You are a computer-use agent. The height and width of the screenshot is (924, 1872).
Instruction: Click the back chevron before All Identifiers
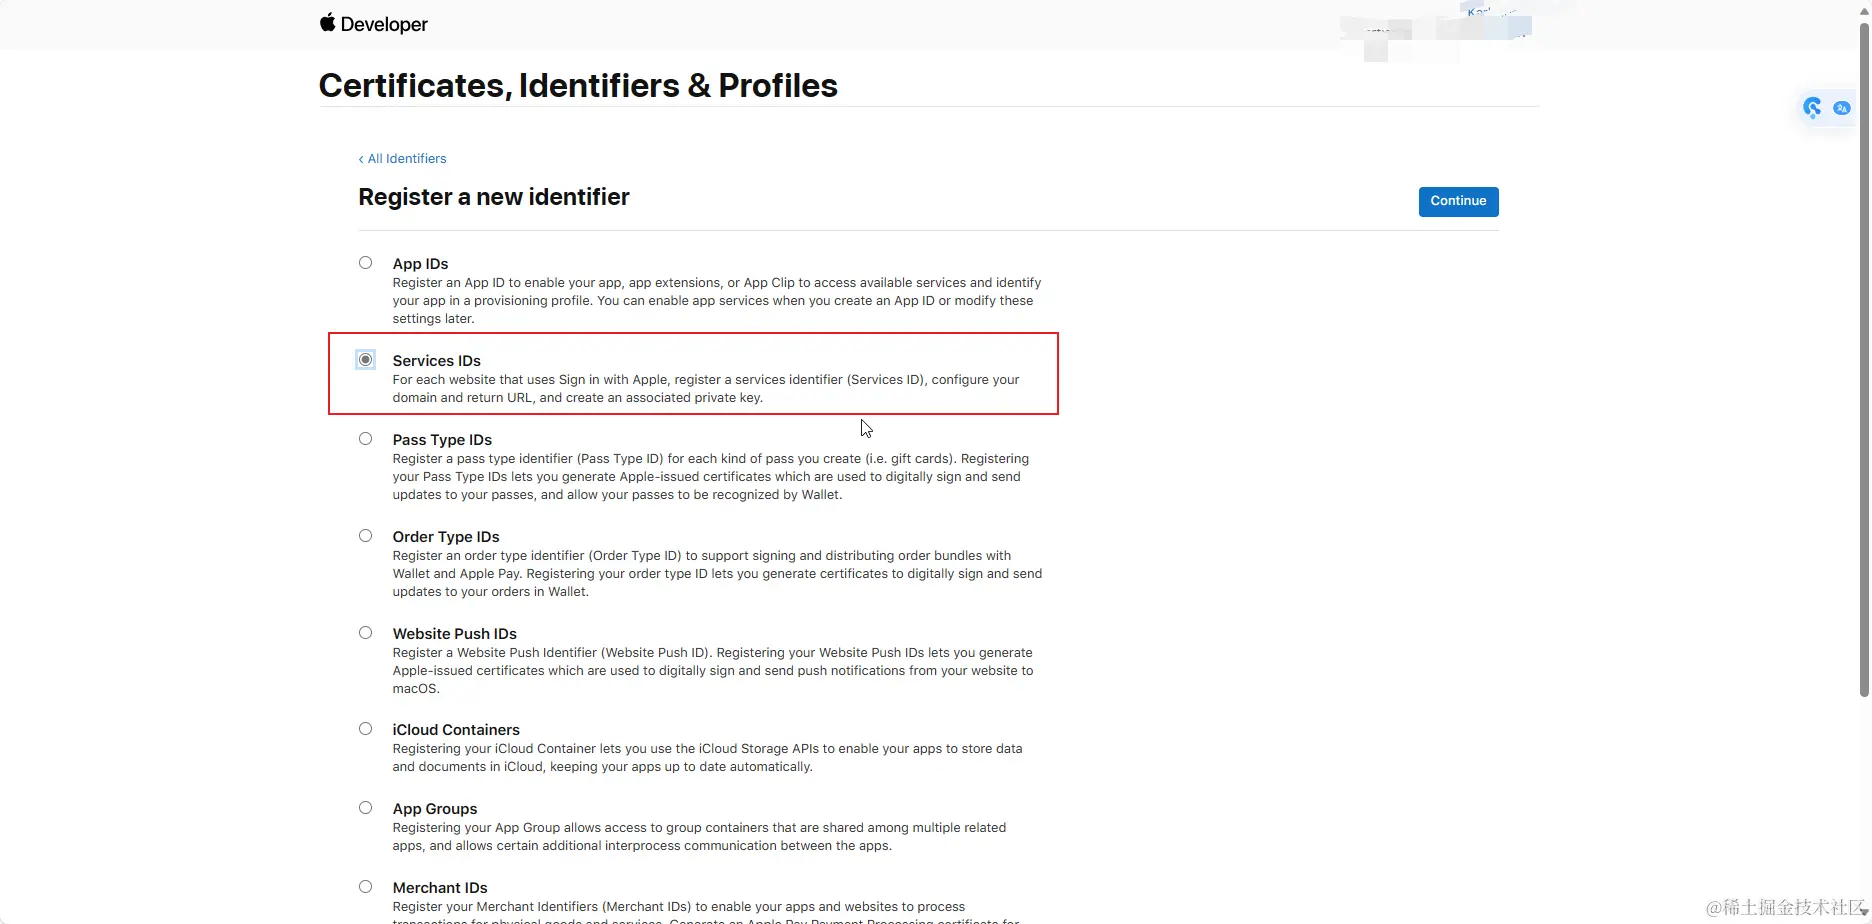coord(361,159)
